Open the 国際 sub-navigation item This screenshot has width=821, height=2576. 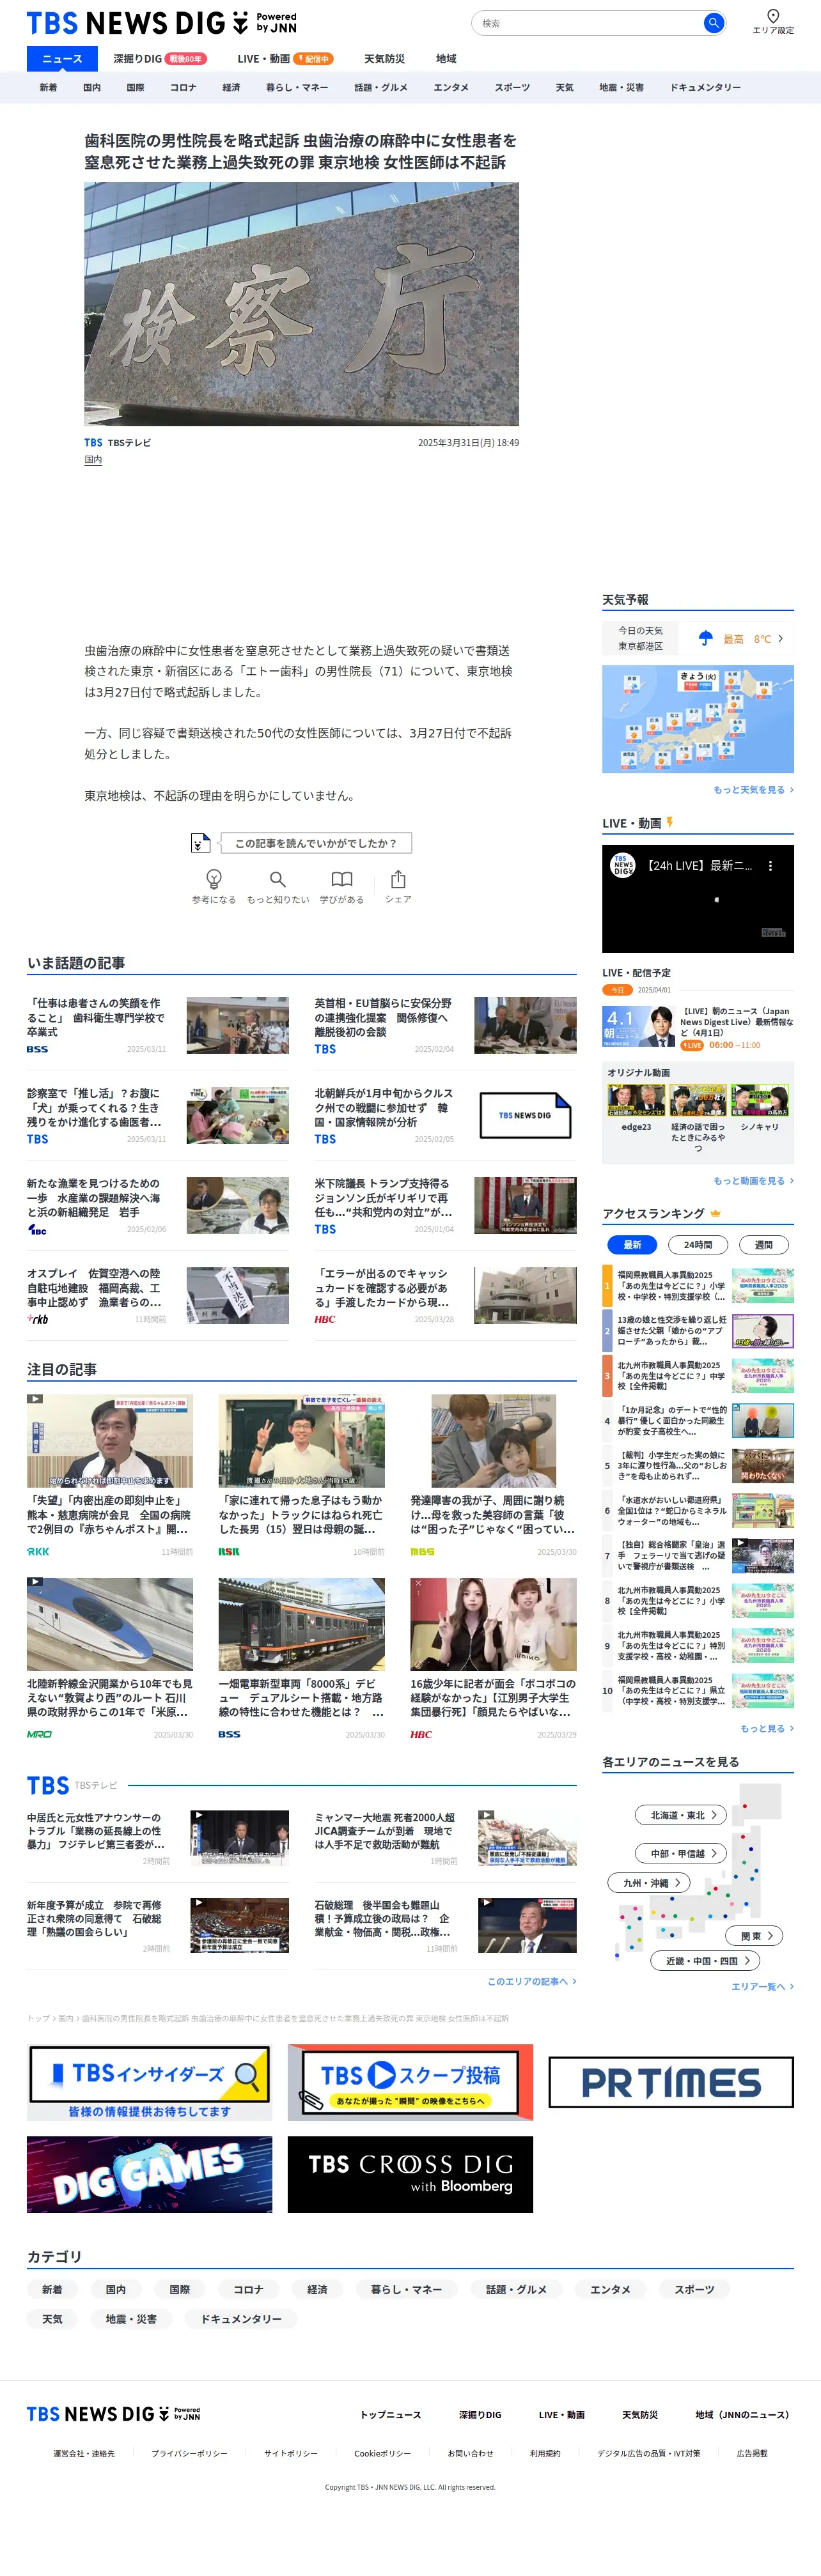135,87
